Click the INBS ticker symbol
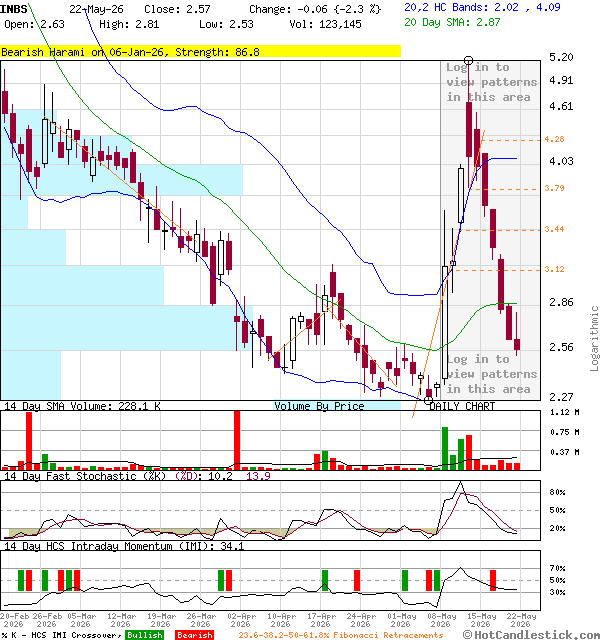600x640 pixels. [13, 9]
